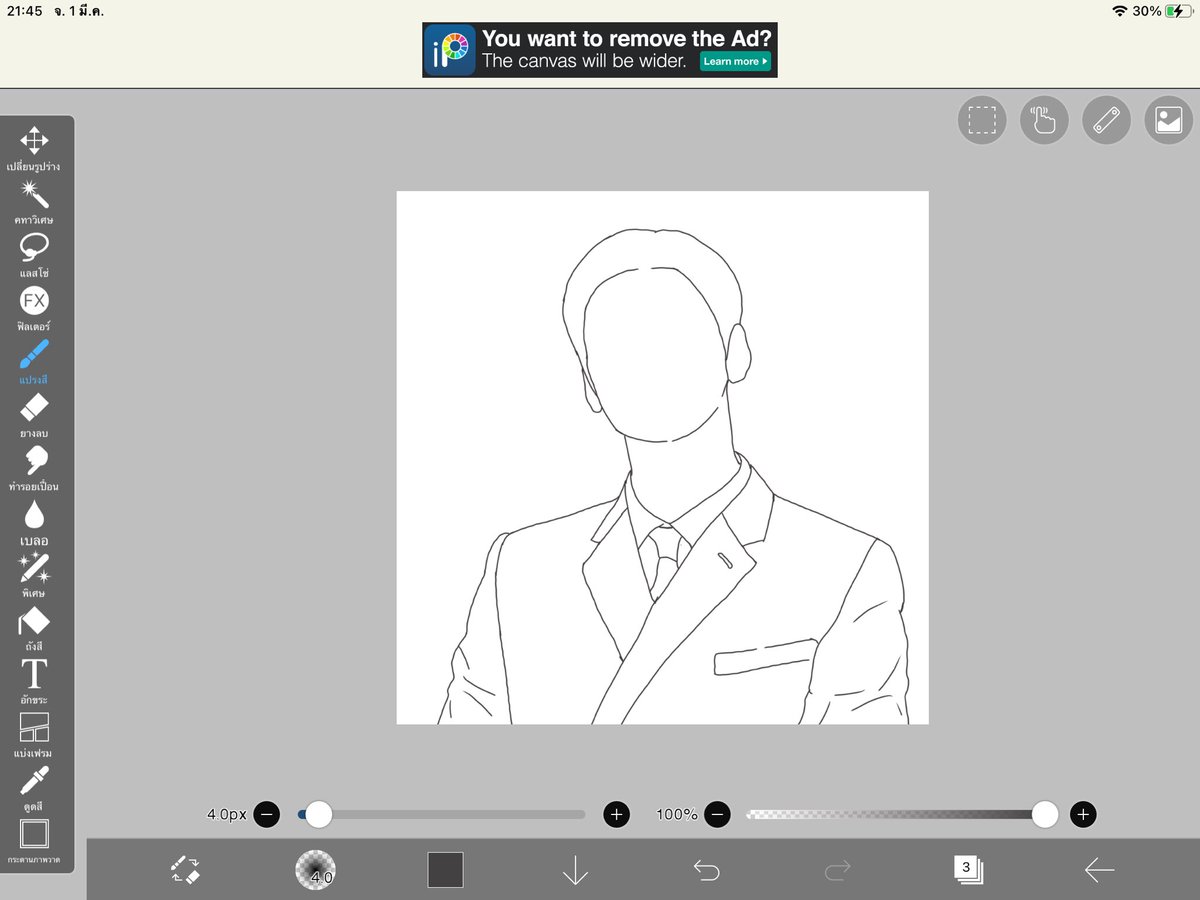Click the brush thickness slider knob
Viewport: 1200px width, 900px height.
click(318, 814)
